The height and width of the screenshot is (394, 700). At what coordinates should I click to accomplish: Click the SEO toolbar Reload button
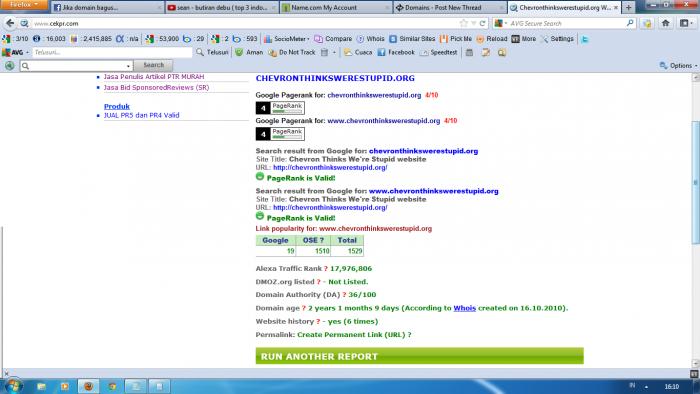pyautogui.click(x=492, y=39)
